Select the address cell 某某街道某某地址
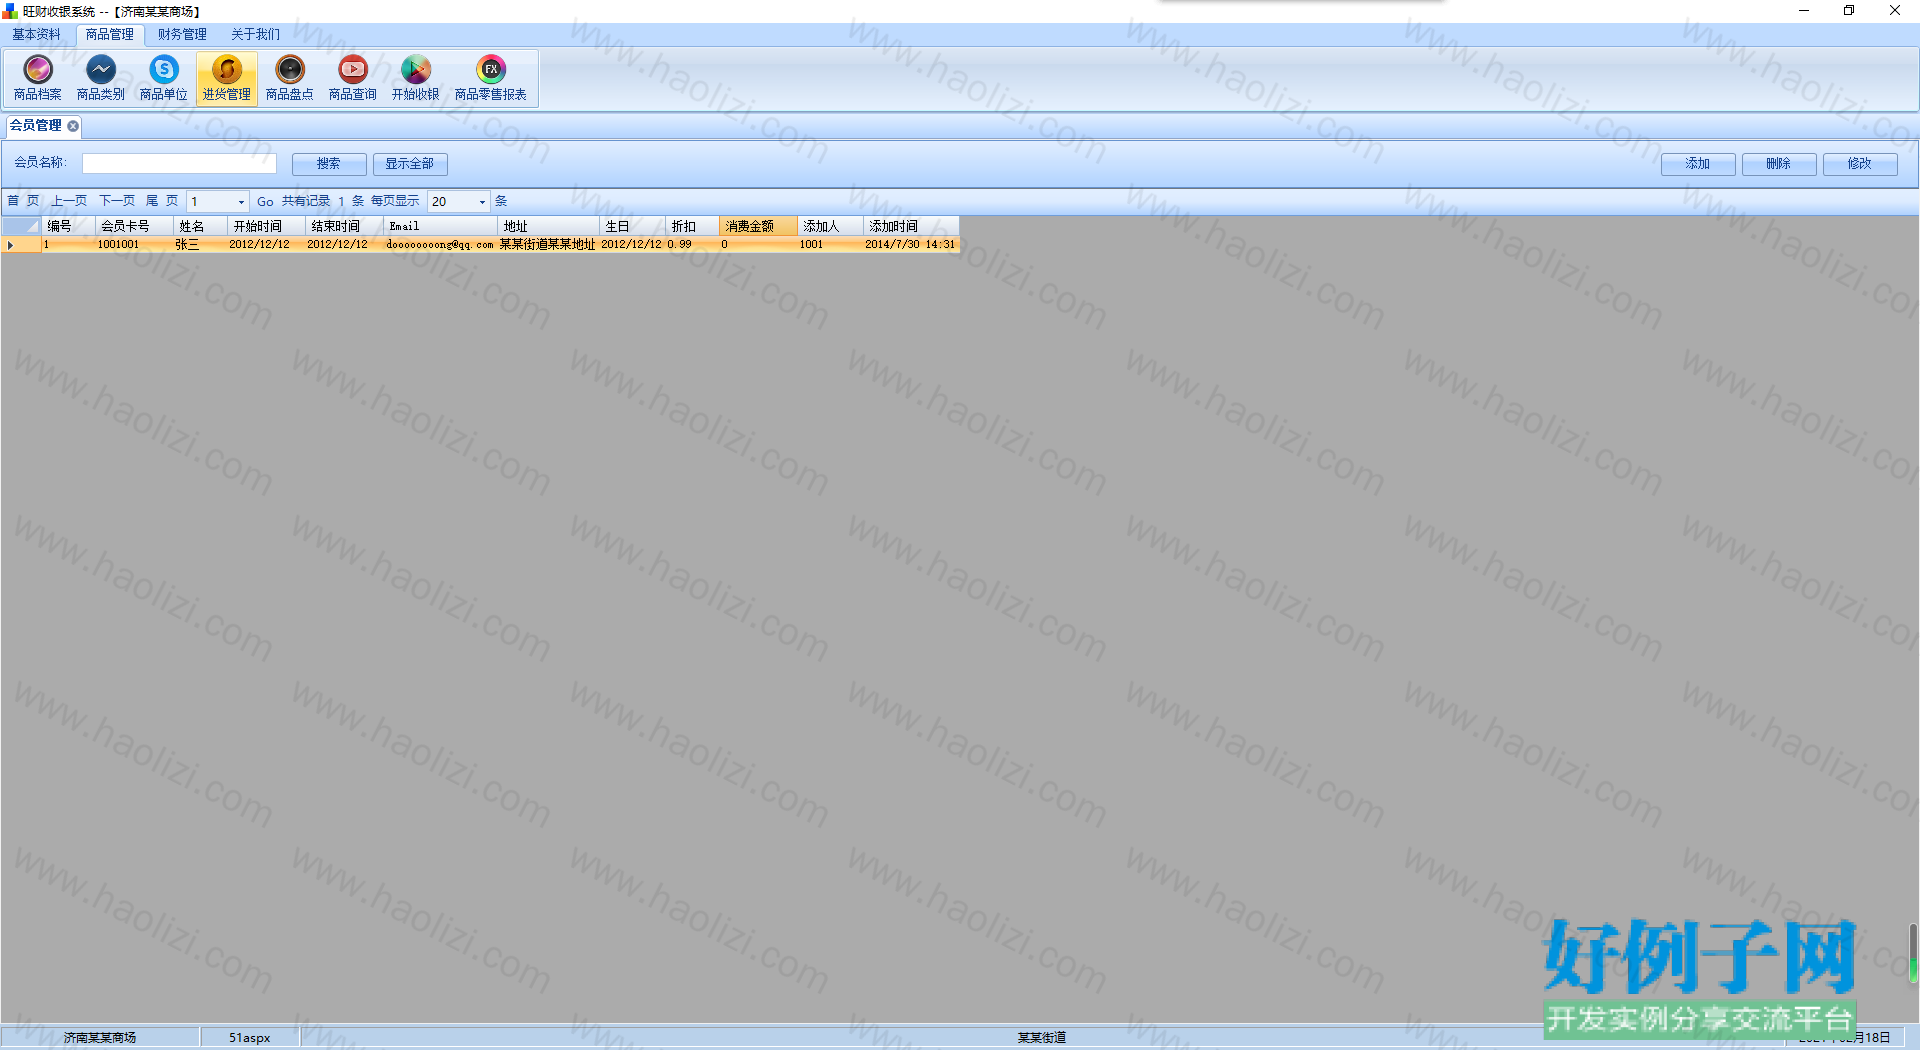Viewport: 1920px width, 1050px height. pos(549,245)
